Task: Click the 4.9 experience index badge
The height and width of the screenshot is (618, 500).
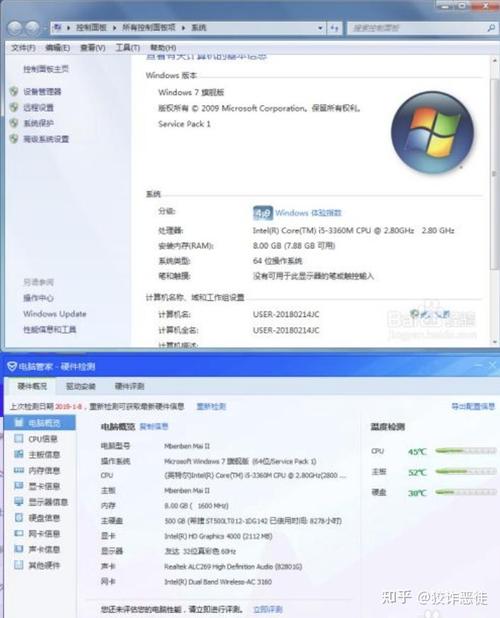Action: 262,213
